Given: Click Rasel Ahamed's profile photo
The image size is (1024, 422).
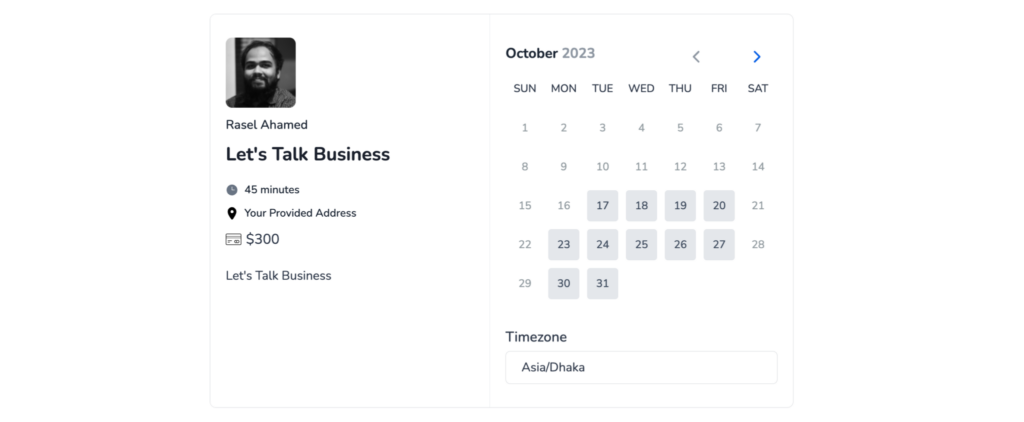Looking at the screenshot, I should pos(261,73).
